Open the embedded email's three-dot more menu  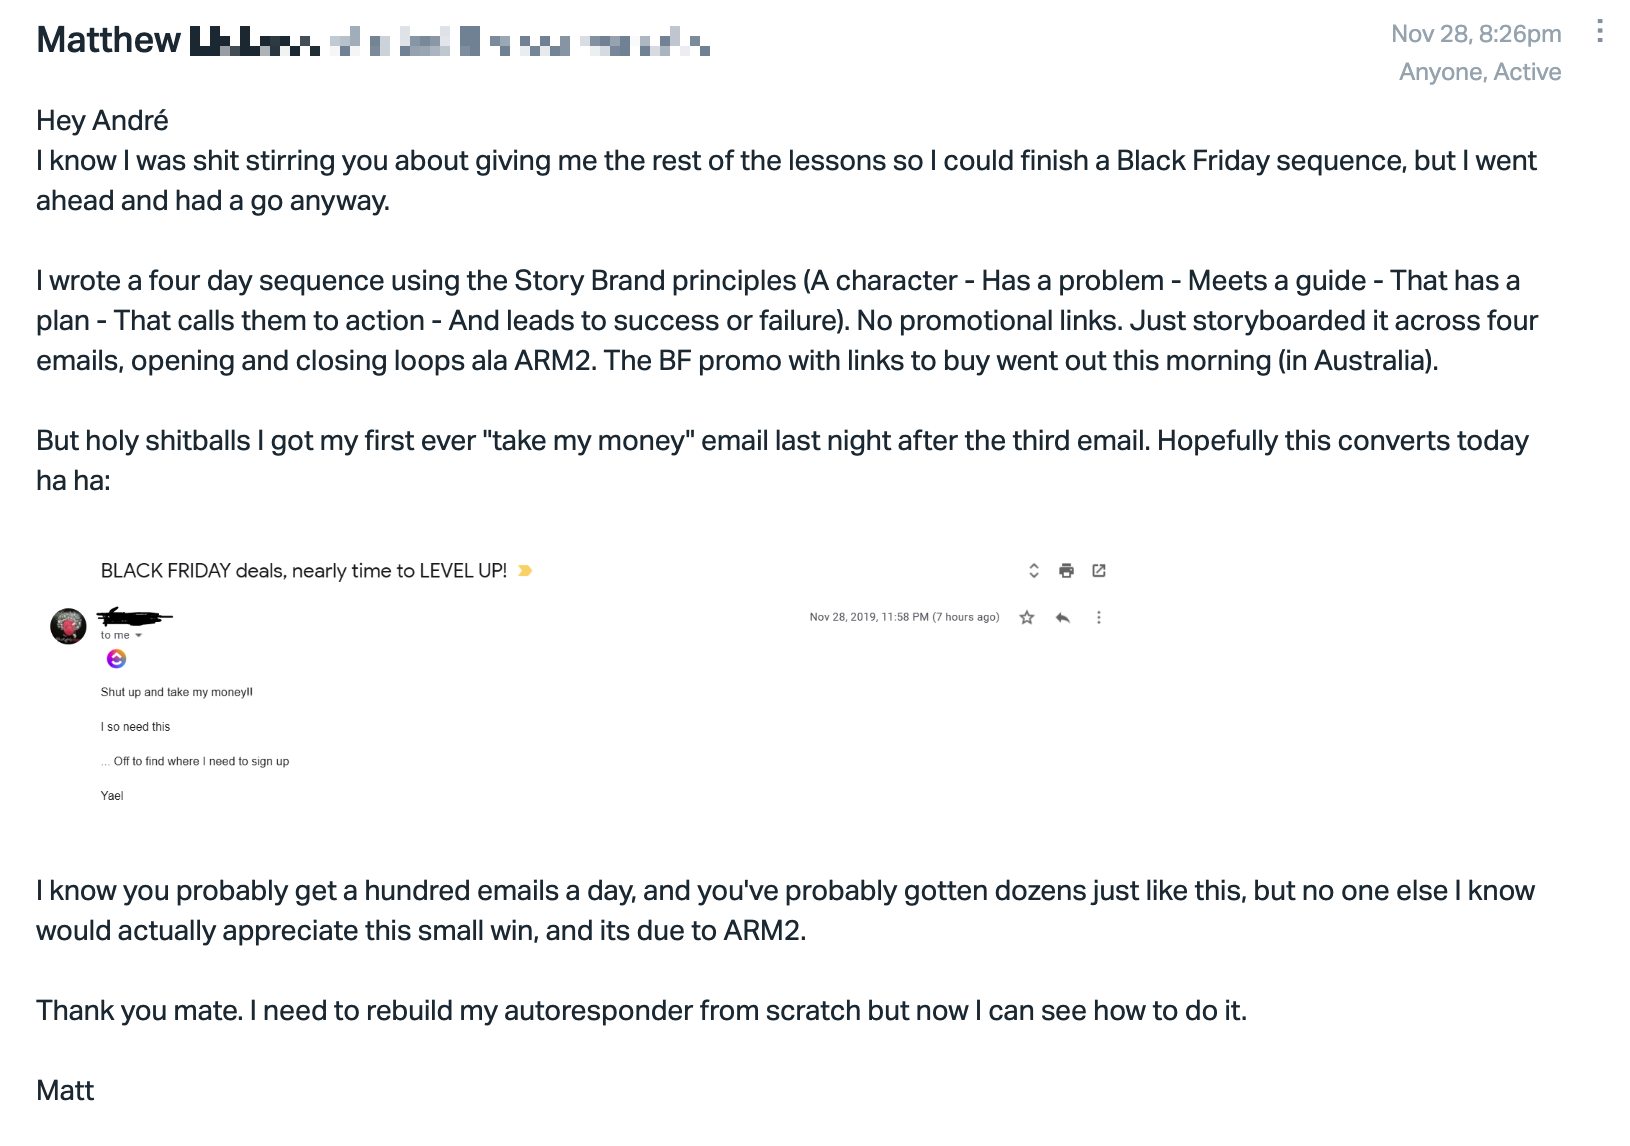point(1099,618)
